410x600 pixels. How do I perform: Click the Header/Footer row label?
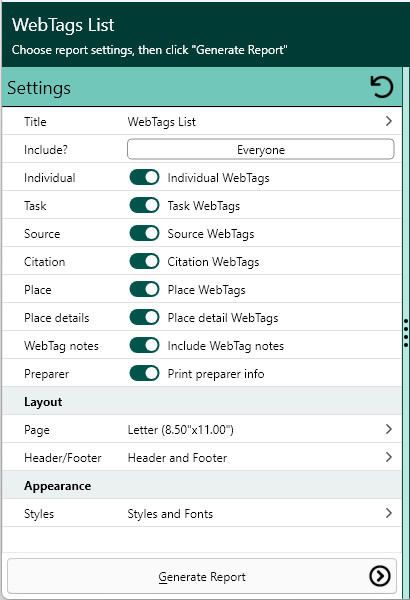click(62, 458)
